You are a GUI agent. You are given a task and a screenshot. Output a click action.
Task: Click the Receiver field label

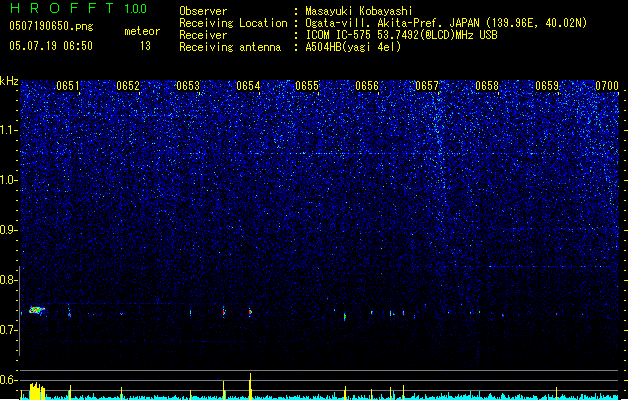click(x=203, y=35)
